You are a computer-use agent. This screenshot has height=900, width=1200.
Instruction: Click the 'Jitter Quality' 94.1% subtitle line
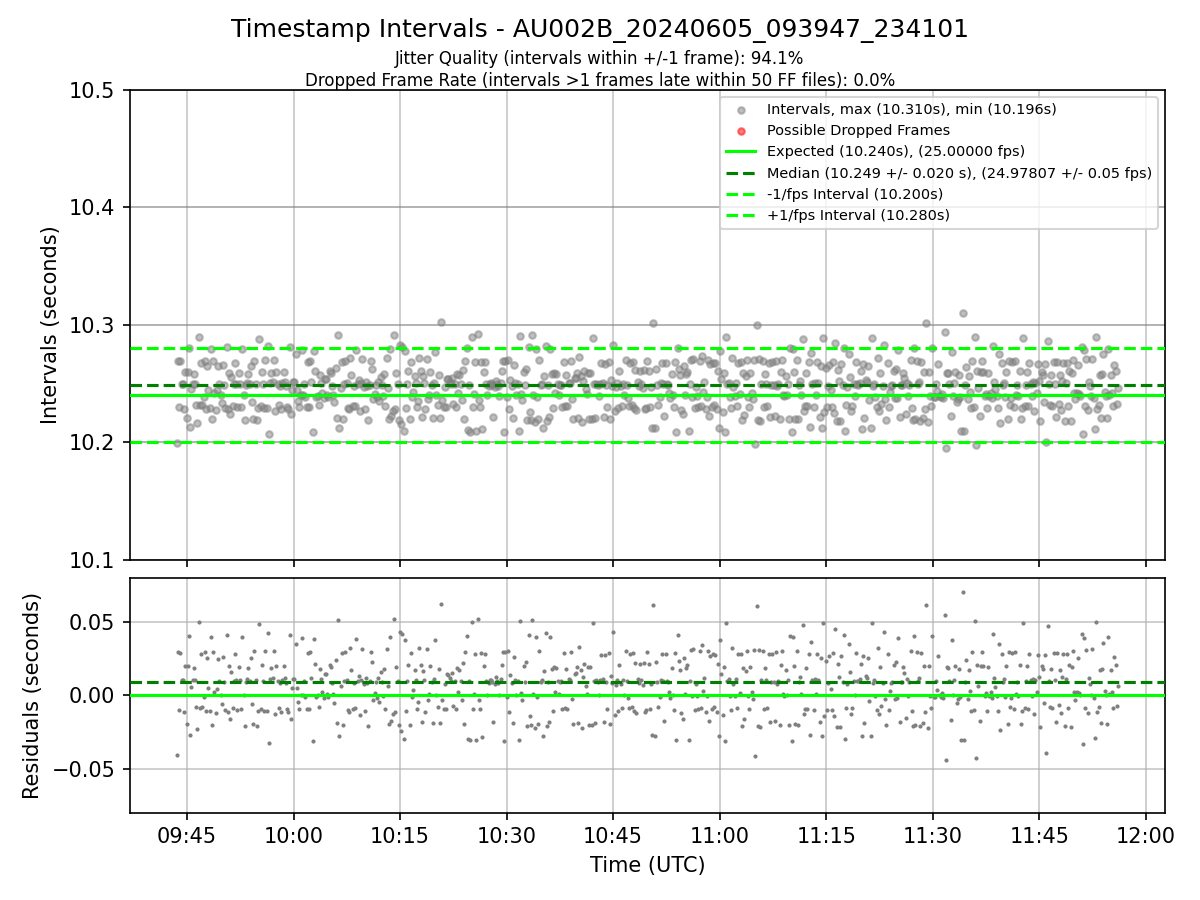[x=600, y=59]
